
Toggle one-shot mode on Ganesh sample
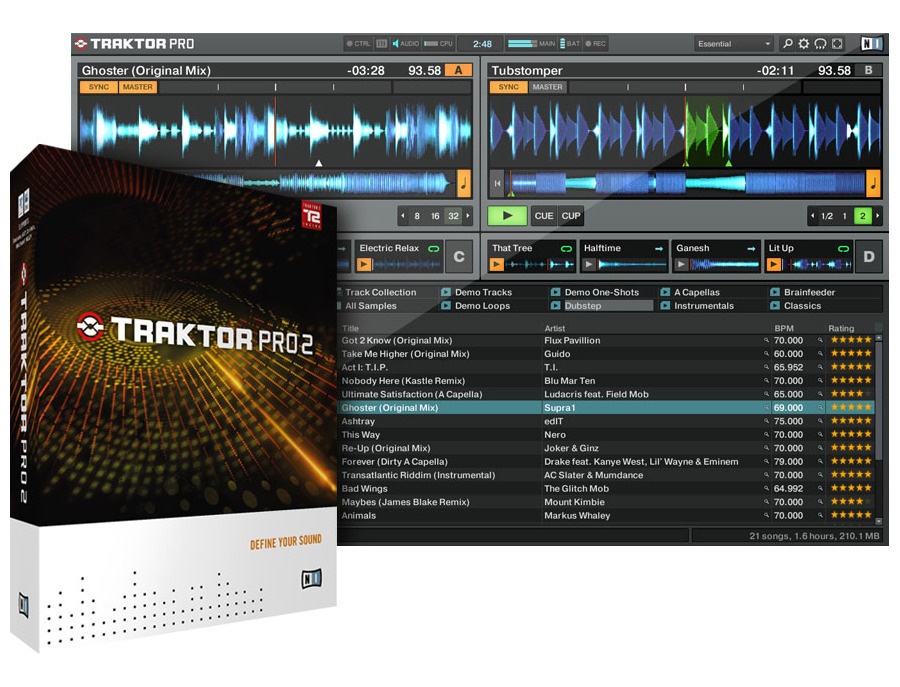(x=751, y=249)
